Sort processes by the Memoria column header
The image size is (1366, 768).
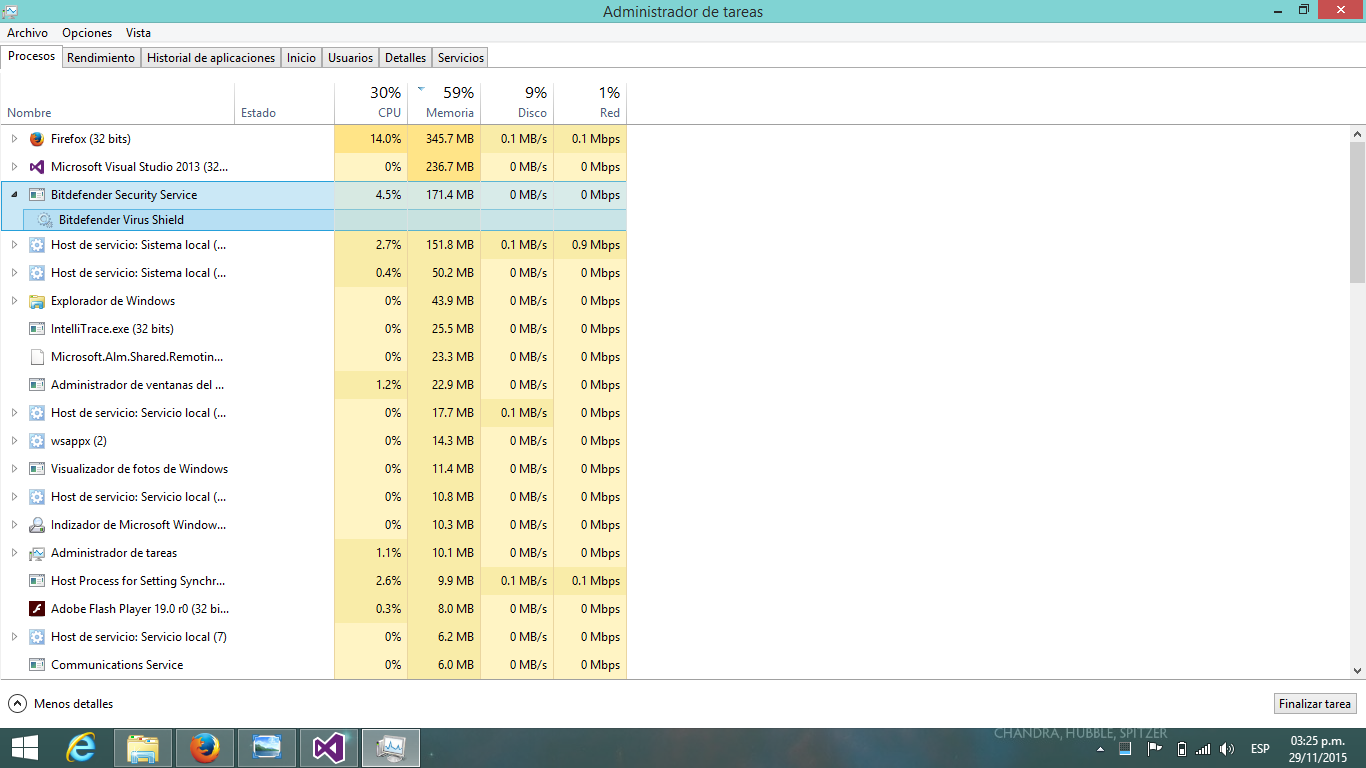click(x=444, y=103)
